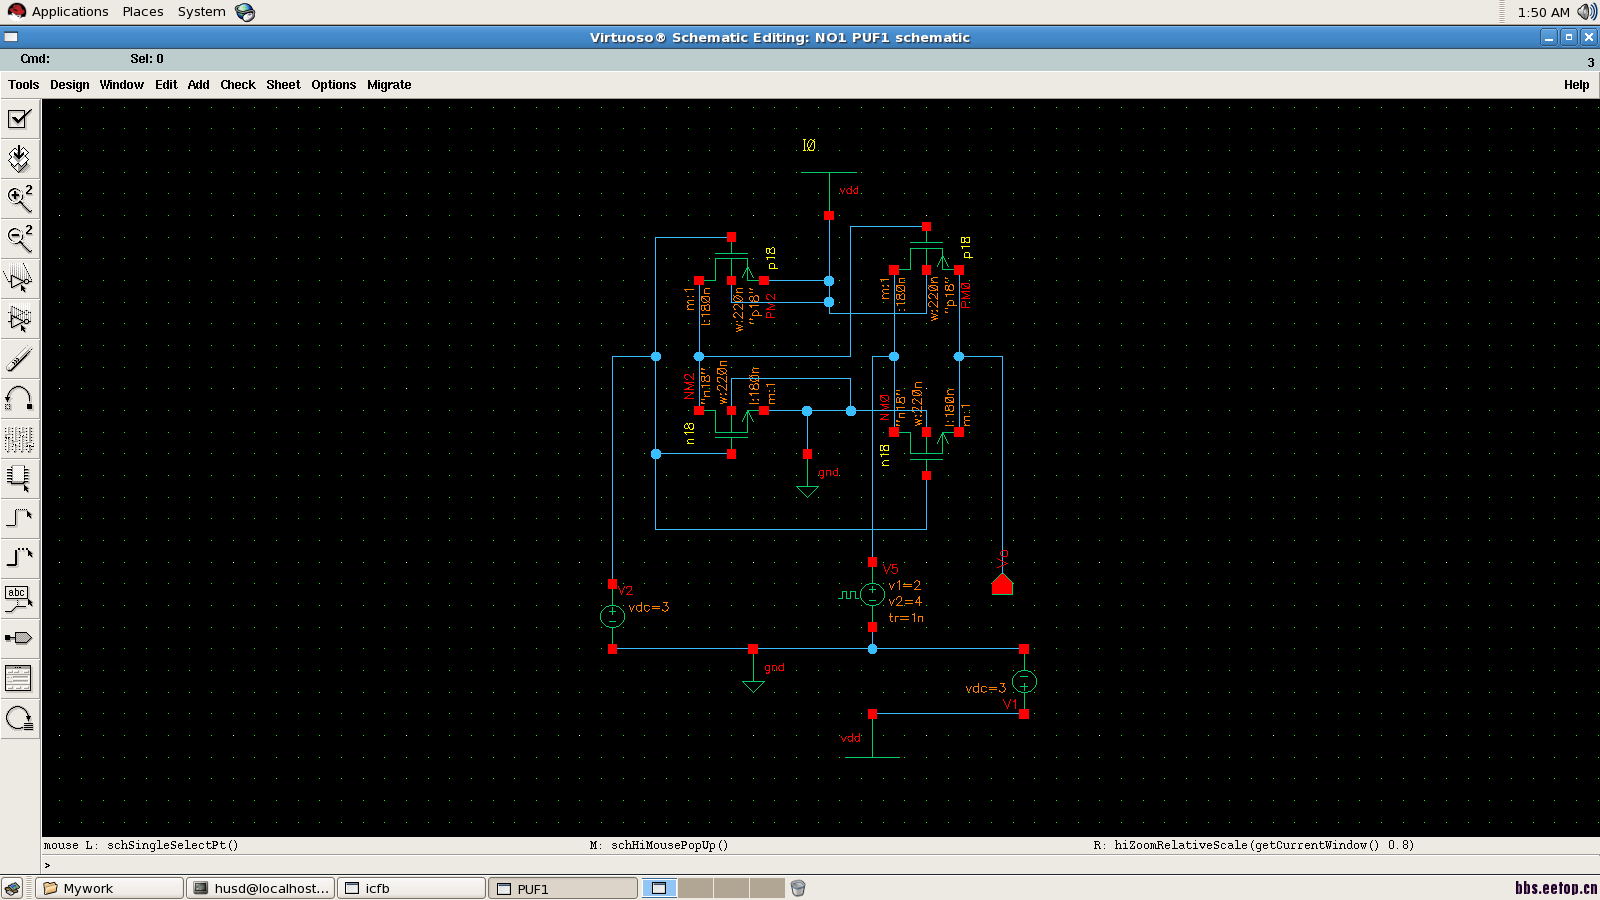1600x900 pixels.
Task: Select the Add Instance chip icon
Action: pyautogui.click(x=19, y=478)
